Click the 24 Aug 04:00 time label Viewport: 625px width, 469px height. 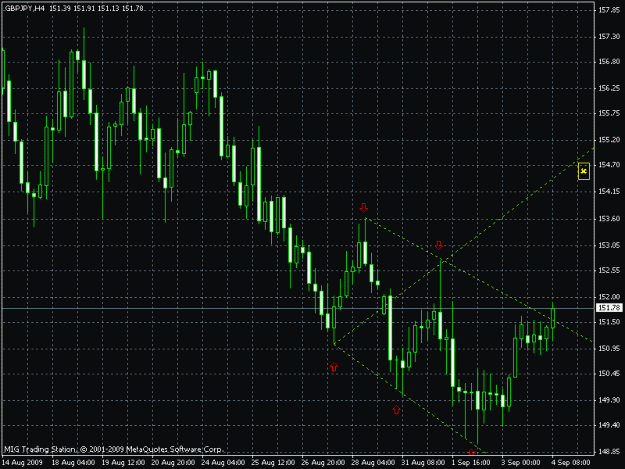(x=223, y=463)
